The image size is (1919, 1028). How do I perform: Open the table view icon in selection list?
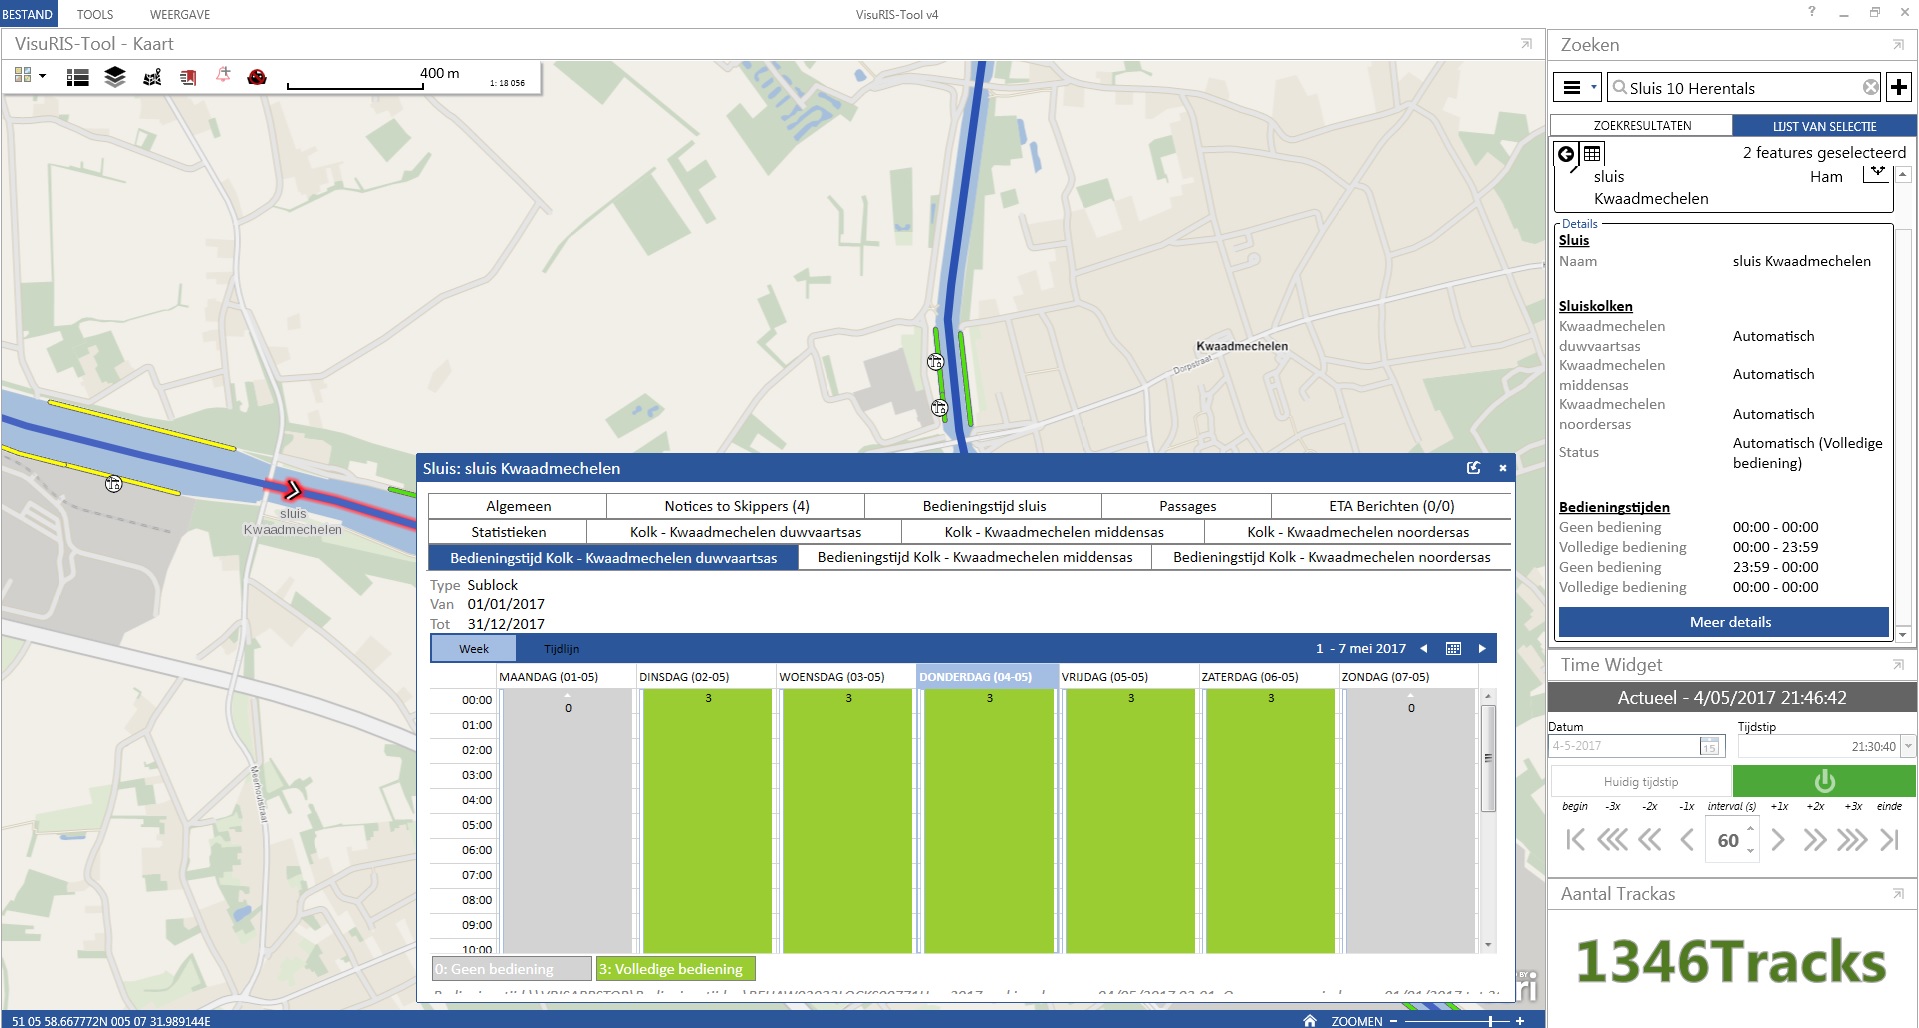tap(1592, 153)
